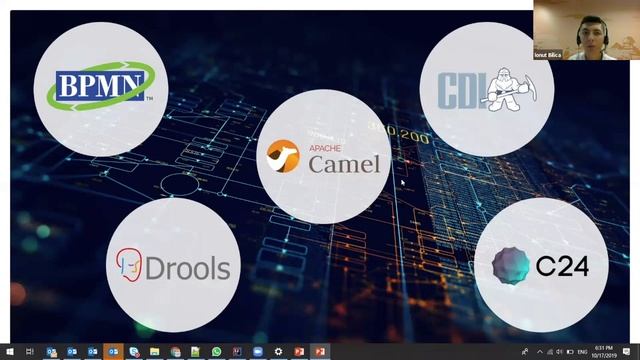Select the Ionut Bilica webcam thumbnail
This screenshot has width=640, height=360.
point(587,30)
